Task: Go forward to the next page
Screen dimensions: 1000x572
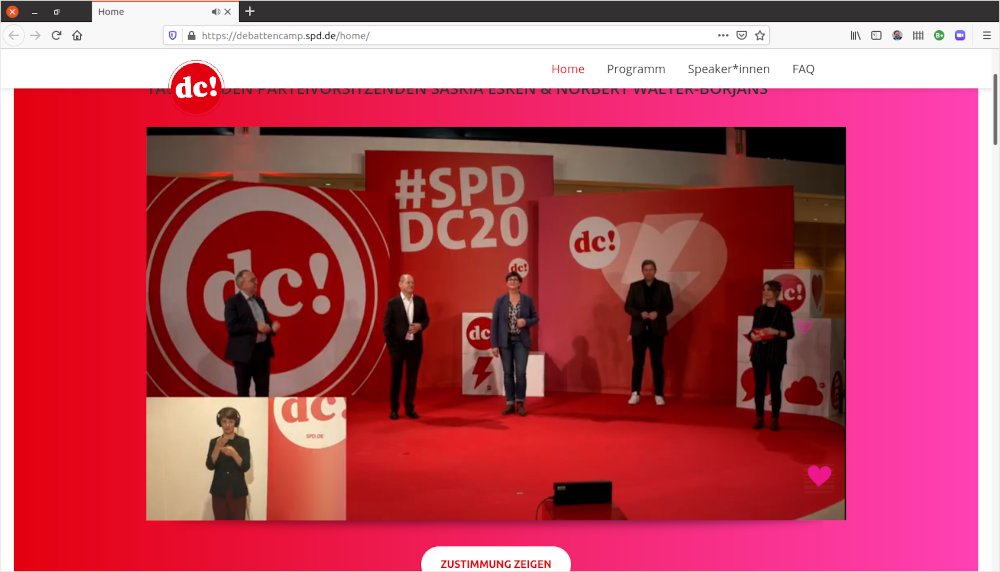Action: 36,36
